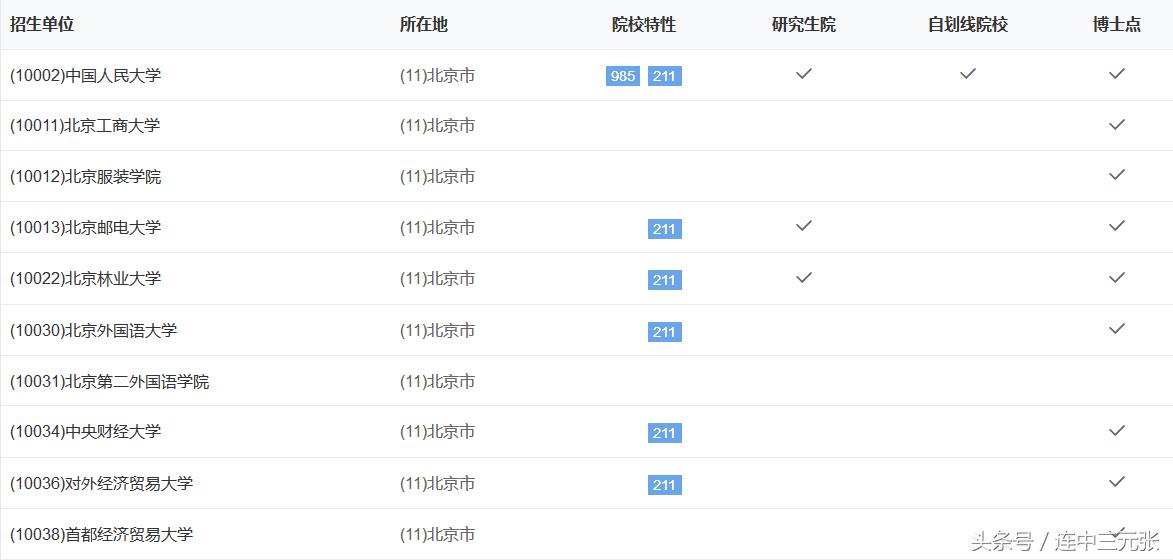1173x560 pixels.
Task: Click 自划线院校 checkmark for 中国人民大学
Action: click(968, 73)
